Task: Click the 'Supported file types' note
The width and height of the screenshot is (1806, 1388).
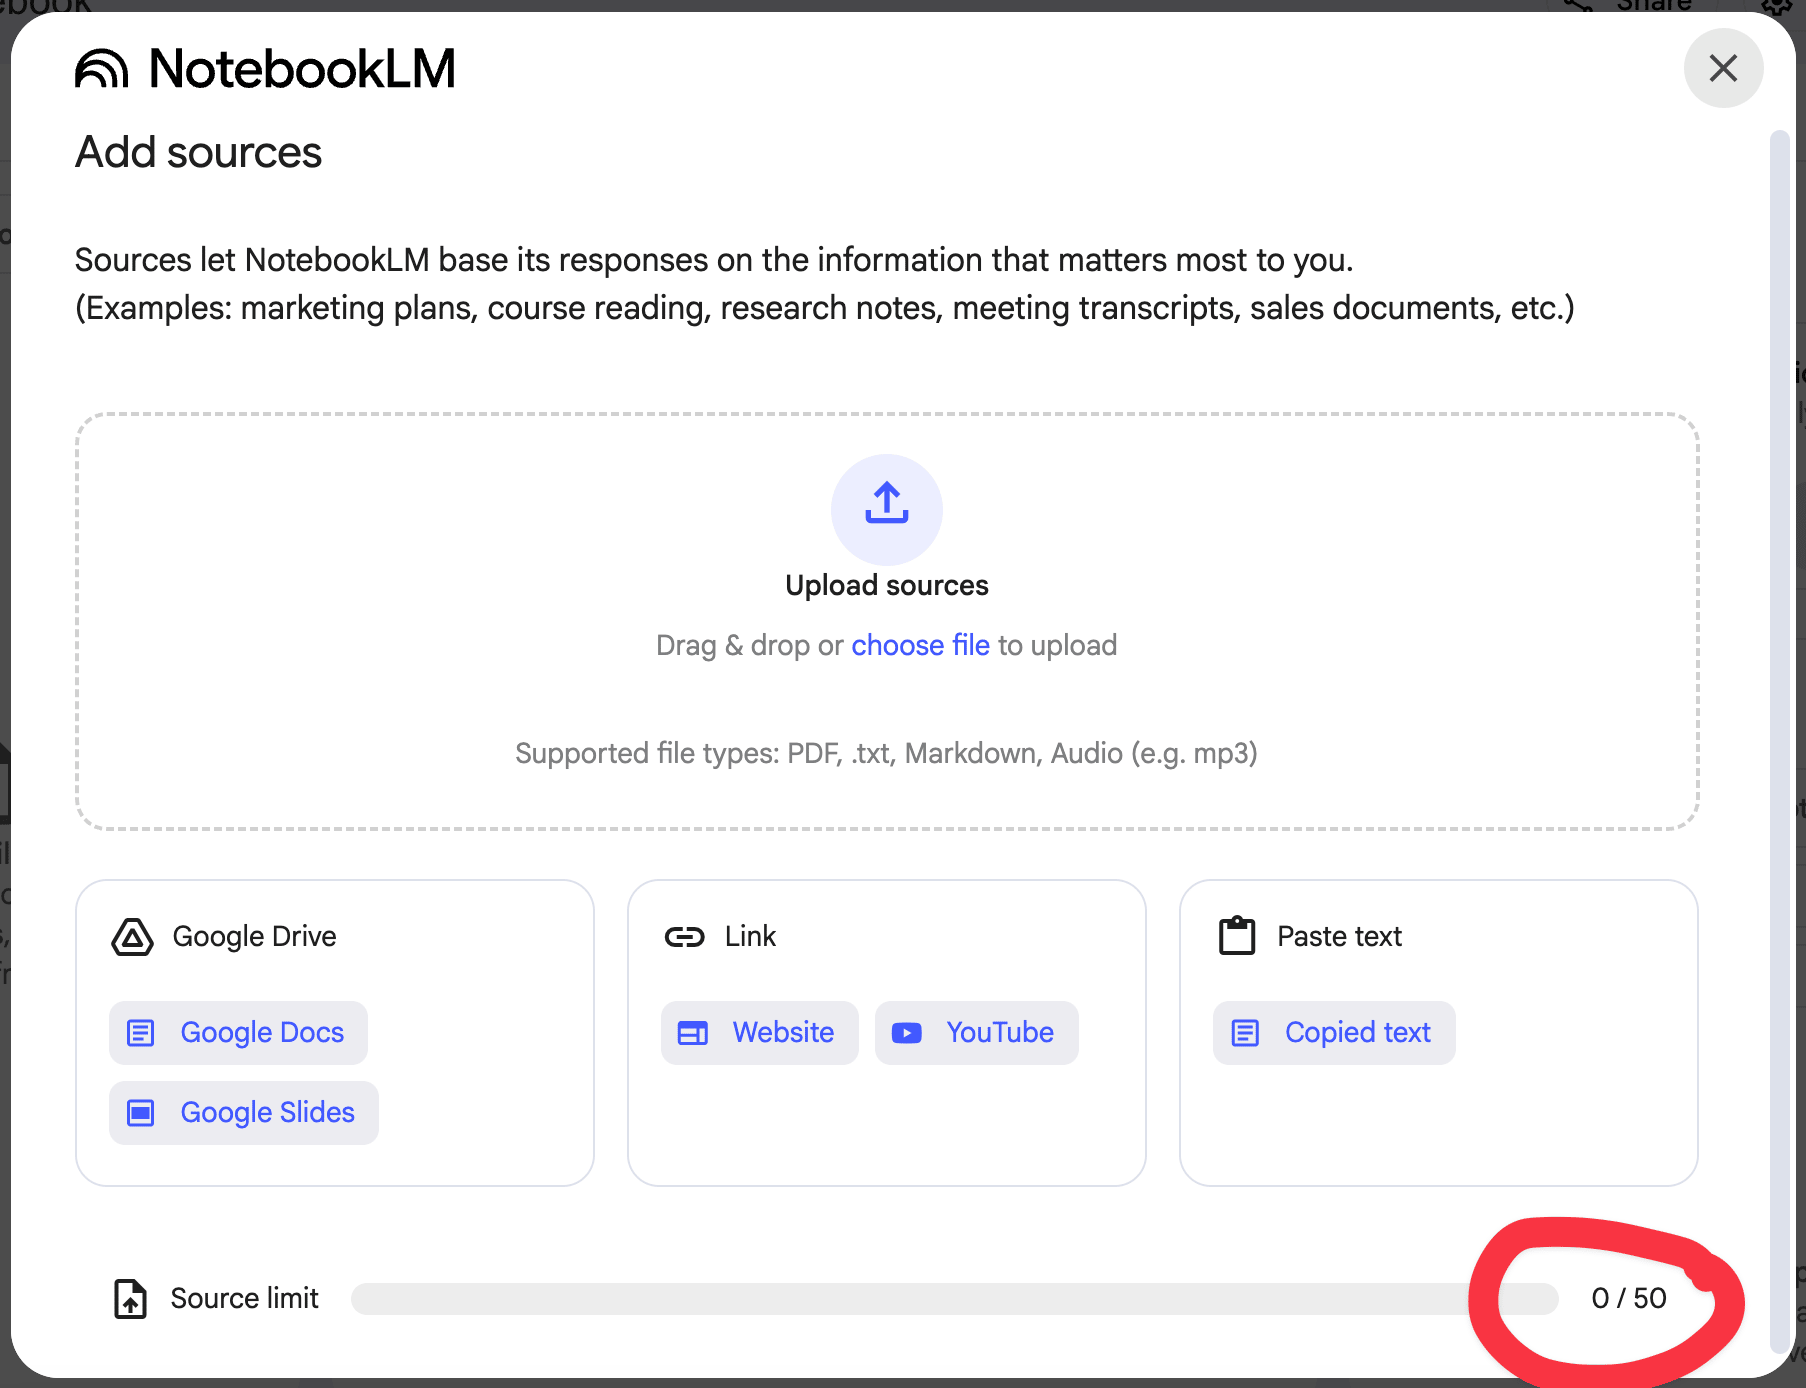Action: tap(887, 753)
